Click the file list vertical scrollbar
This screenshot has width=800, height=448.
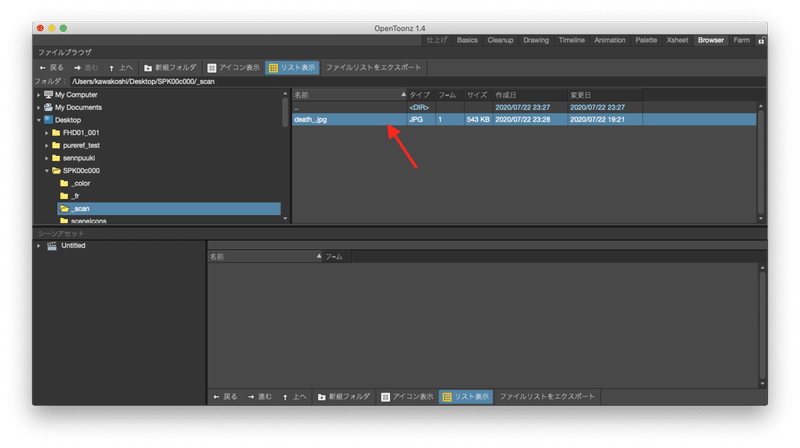(x=761, y=162)
